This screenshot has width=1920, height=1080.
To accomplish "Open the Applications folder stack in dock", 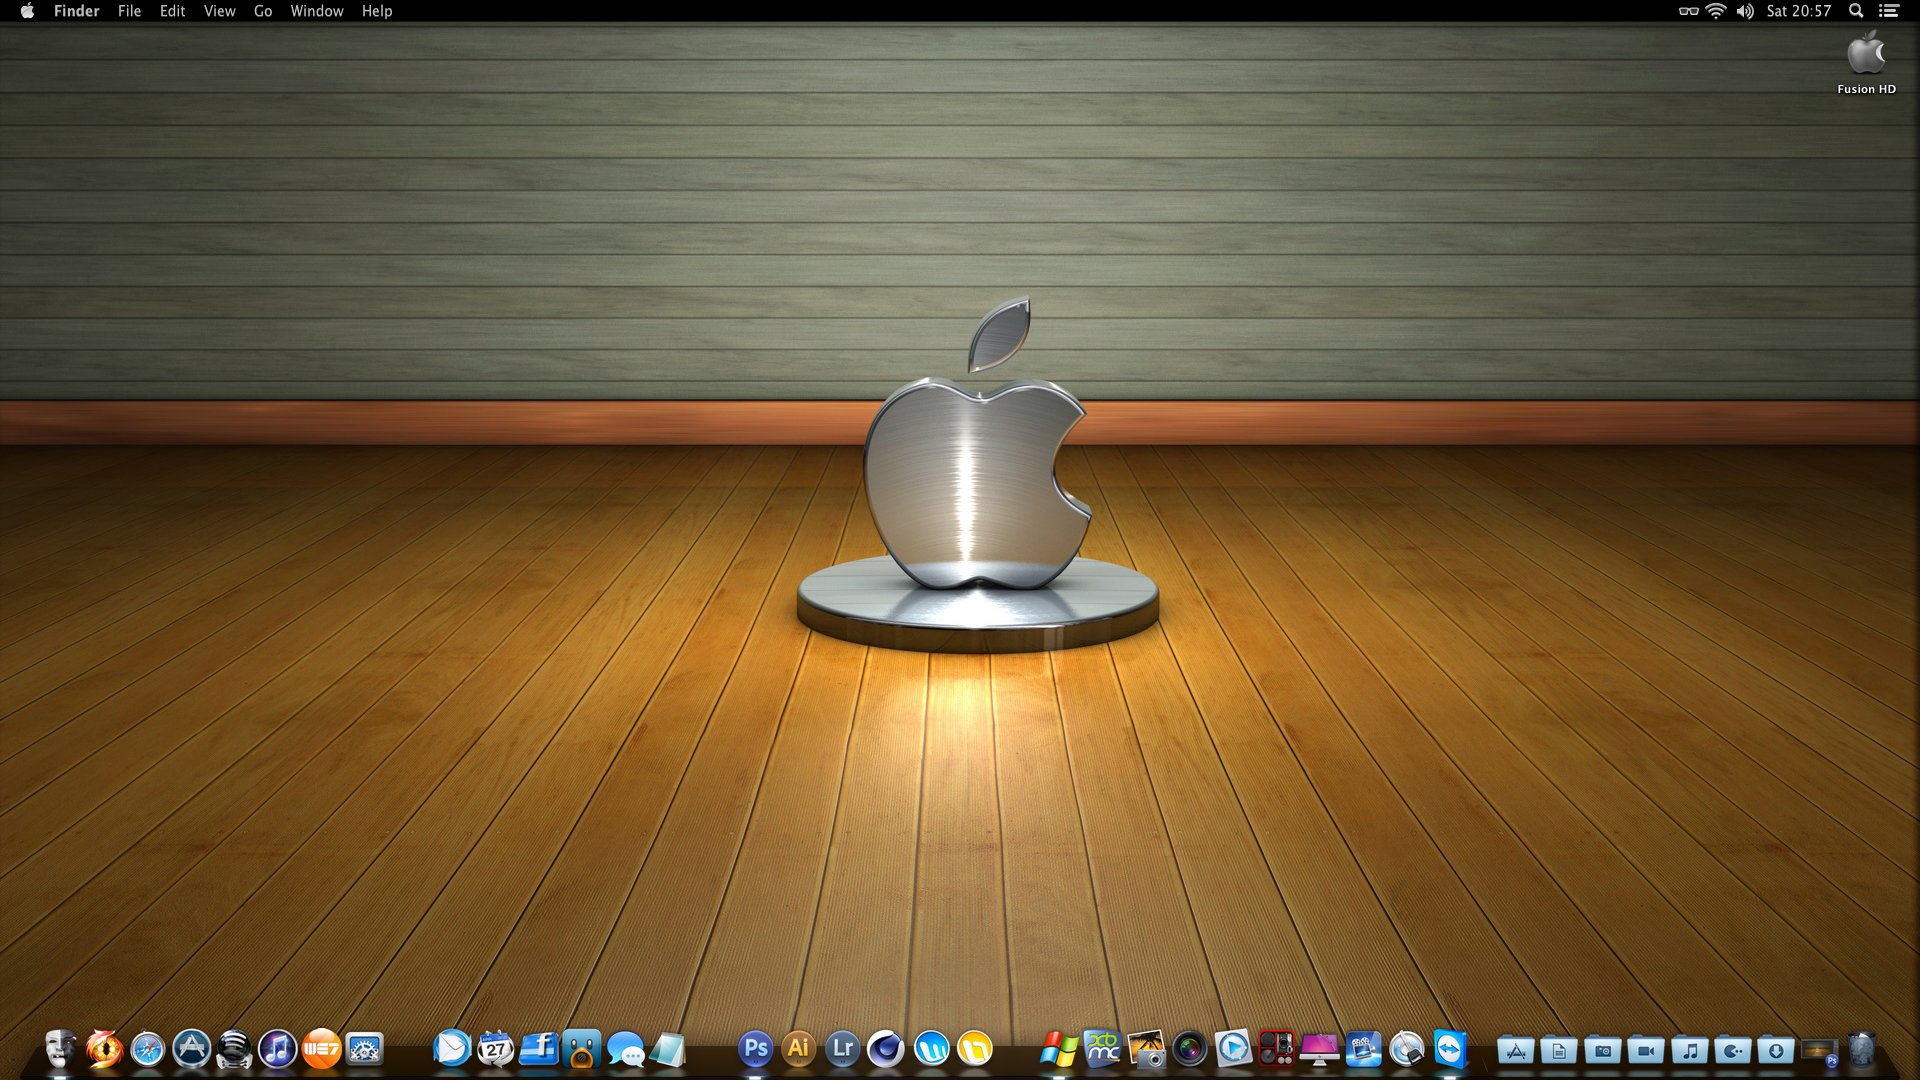I will [x=1516, y=1051].
